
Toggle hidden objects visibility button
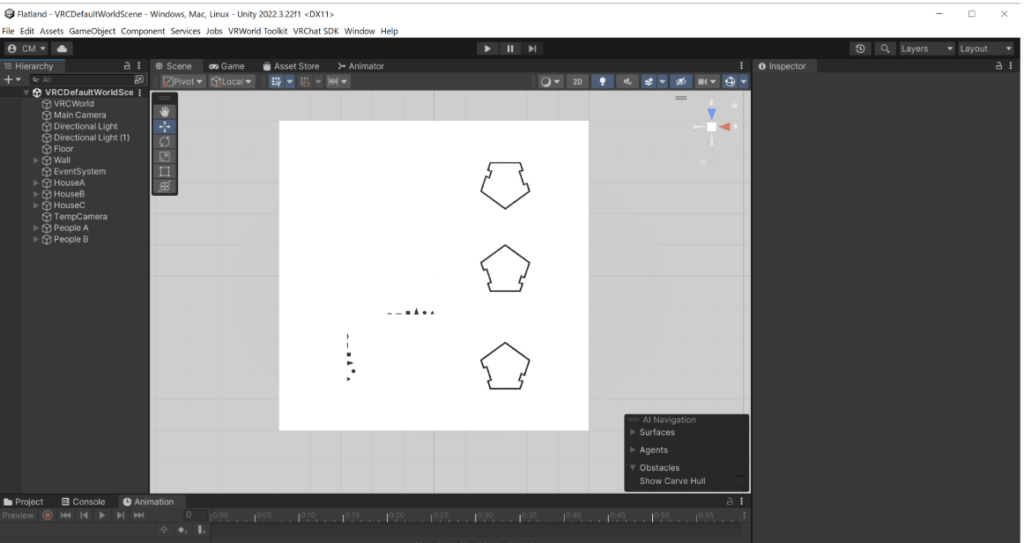680,82
